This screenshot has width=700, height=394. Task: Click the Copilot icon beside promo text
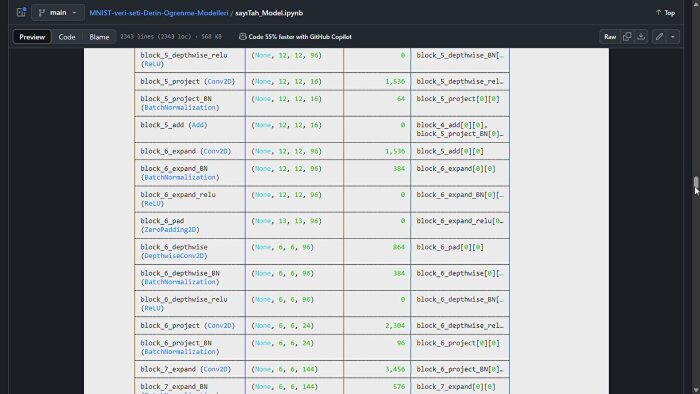(242, 37)
